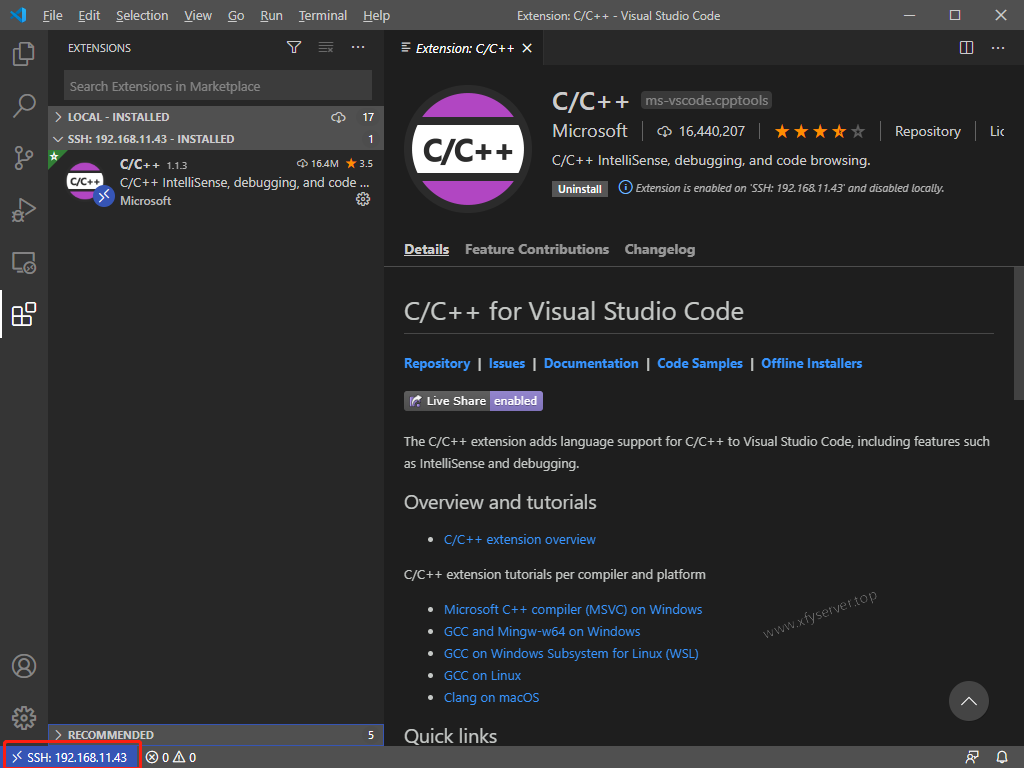Viewport: 1024px width, 768px height.
Task: Open the Remote Explorer icon
Action: click(23, 262)
